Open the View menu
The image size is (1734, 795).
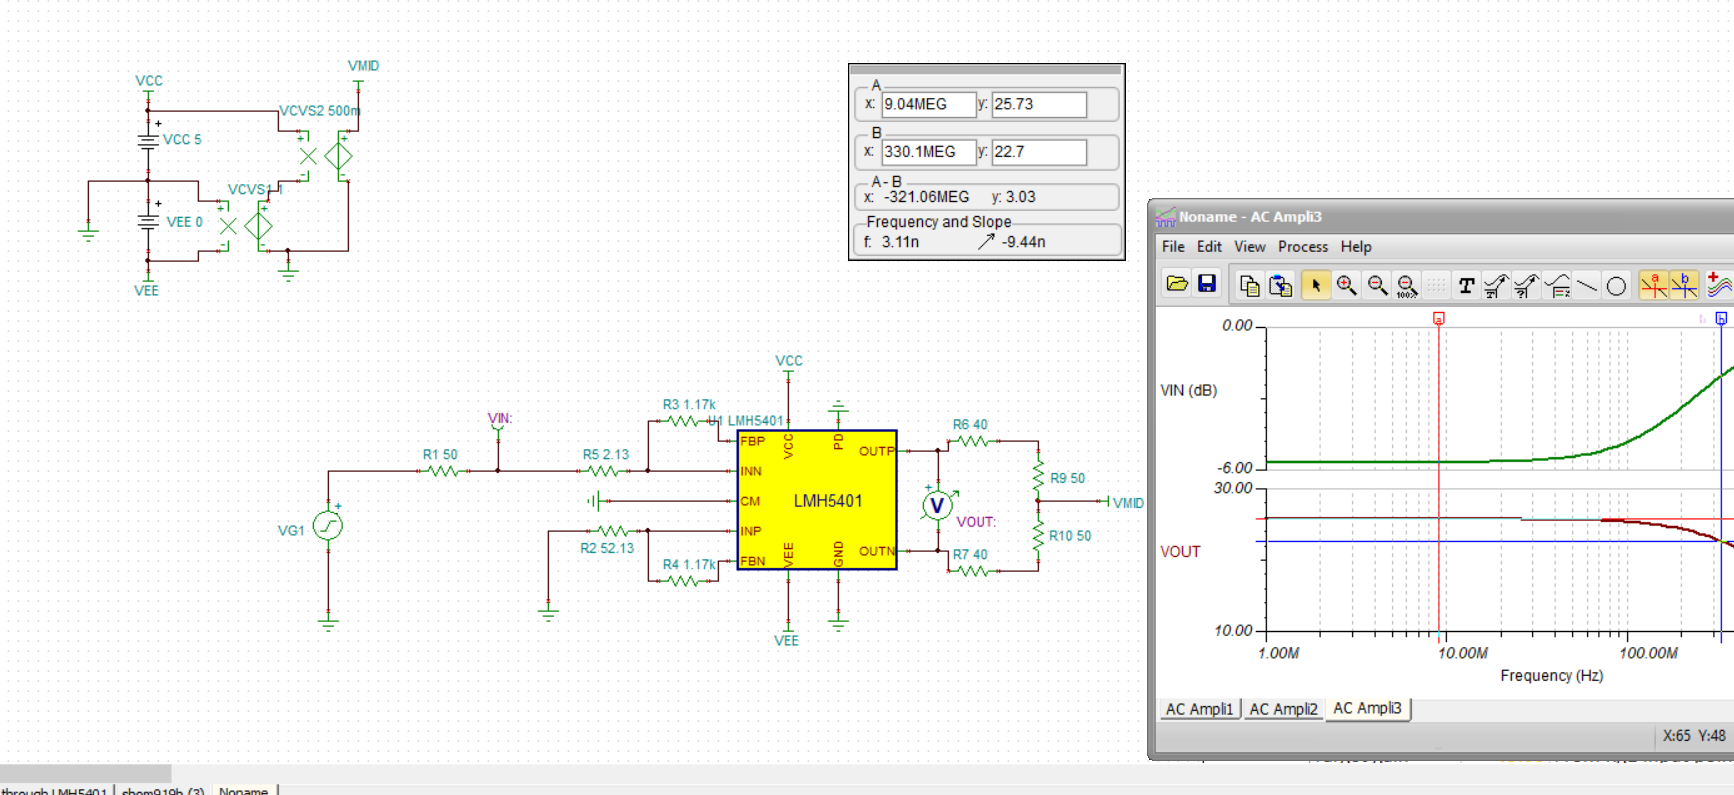[x=1249, y=247]
